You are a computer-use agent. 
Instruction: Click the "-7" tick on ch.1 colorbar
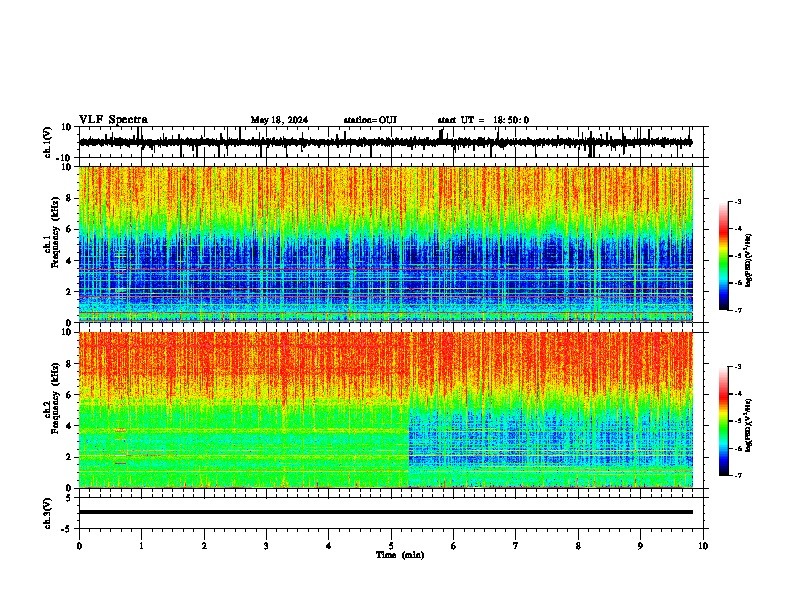[737, 310]
